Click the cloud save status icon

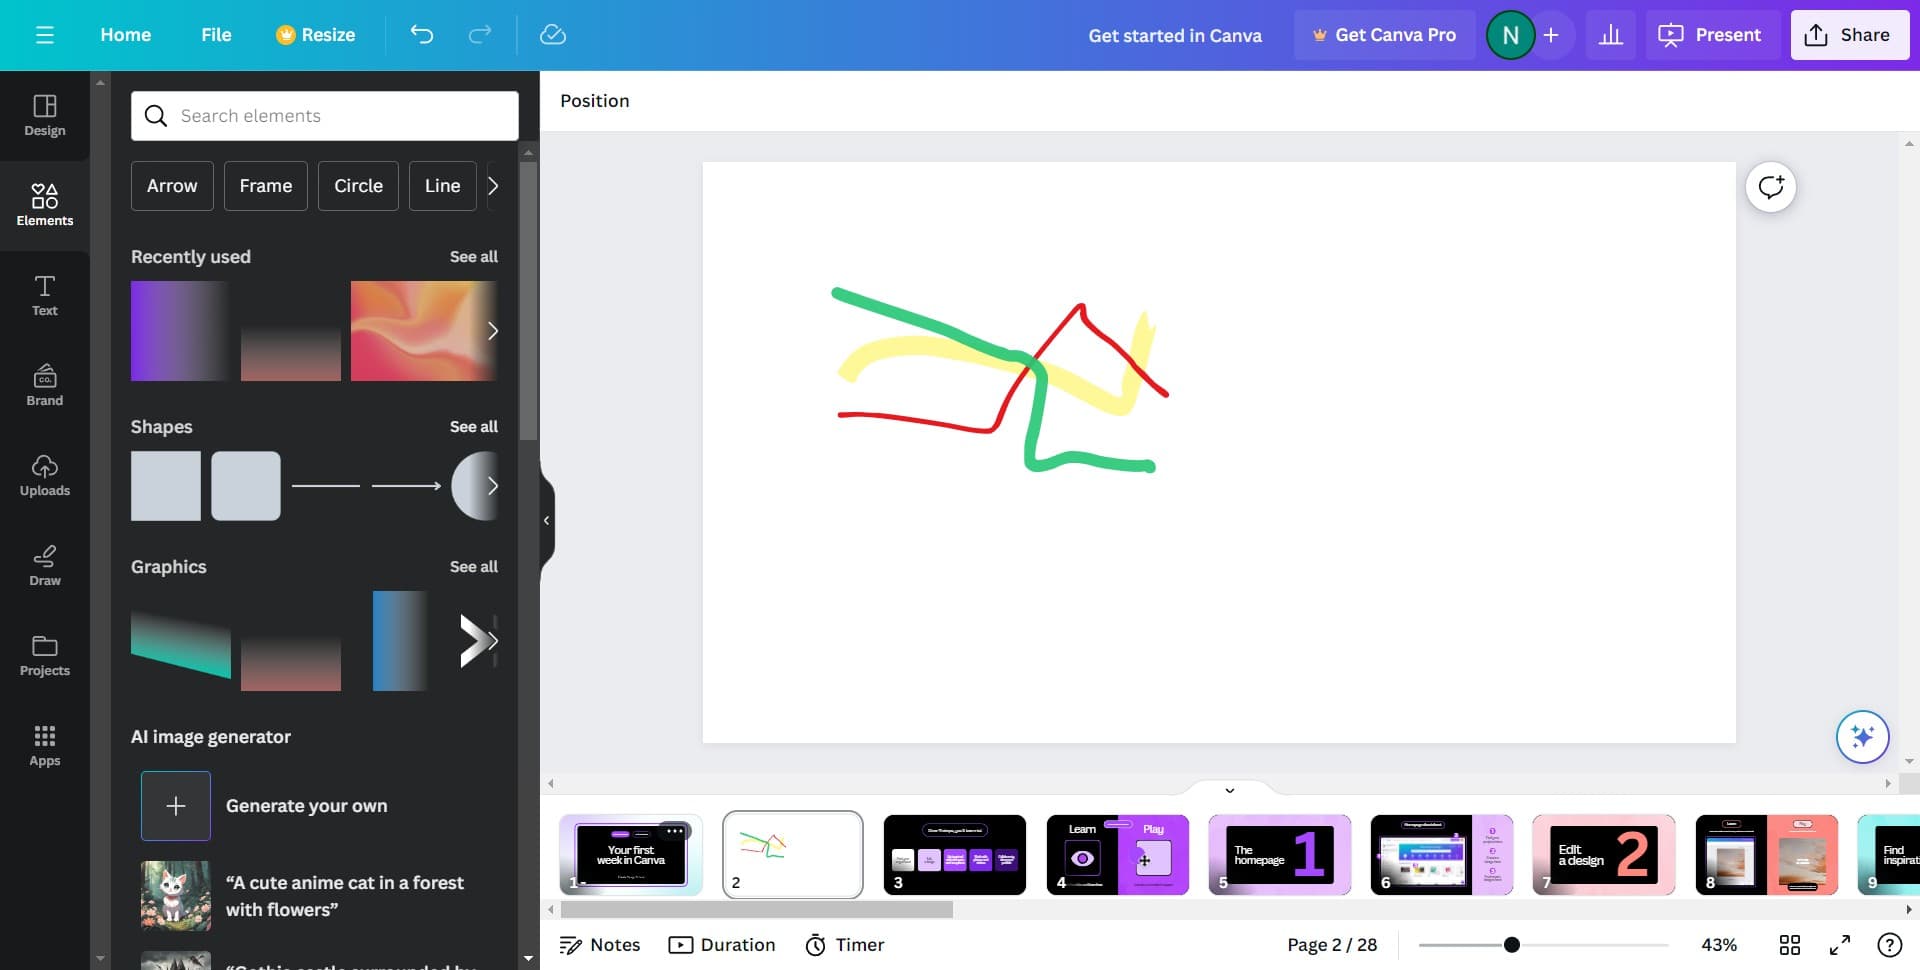[x=552, y=35]
